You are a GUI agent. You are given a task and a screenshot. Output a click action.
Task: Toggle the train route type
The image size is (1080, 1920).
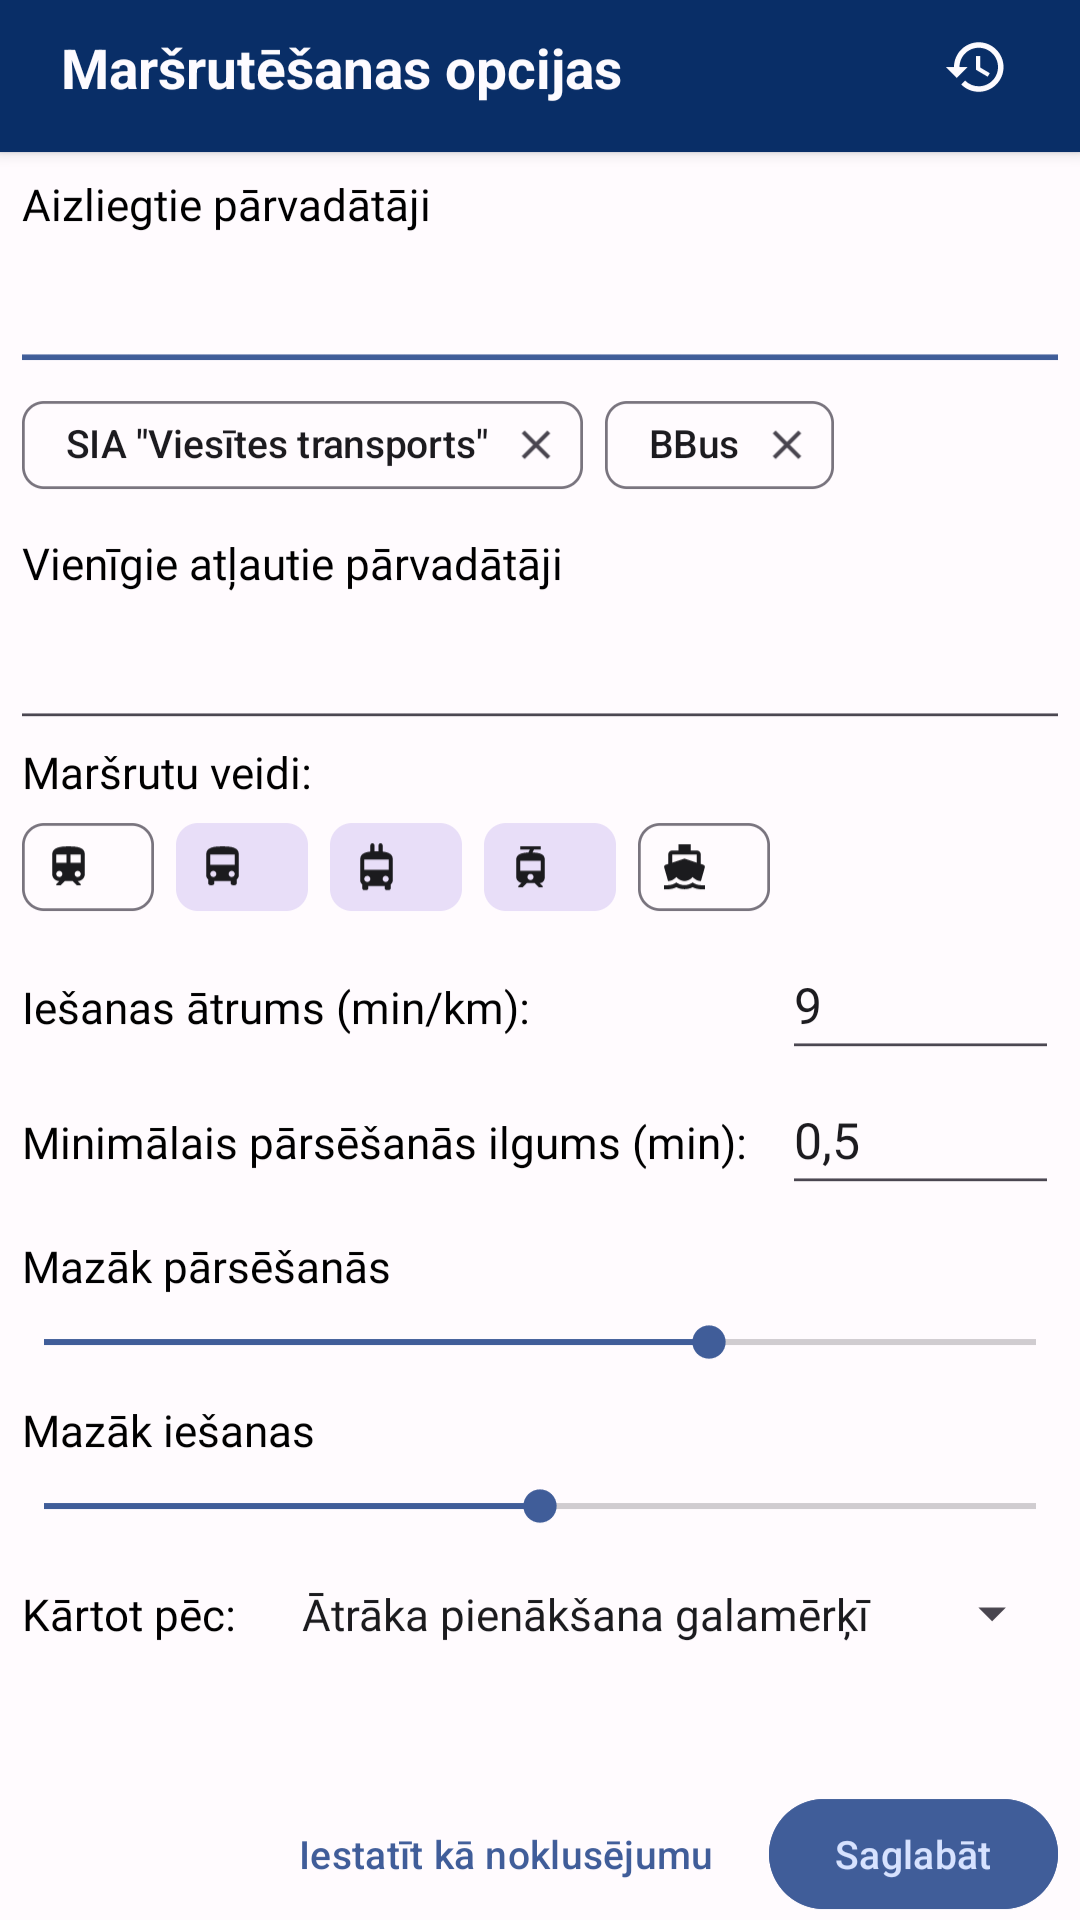(x=88, y=867)
